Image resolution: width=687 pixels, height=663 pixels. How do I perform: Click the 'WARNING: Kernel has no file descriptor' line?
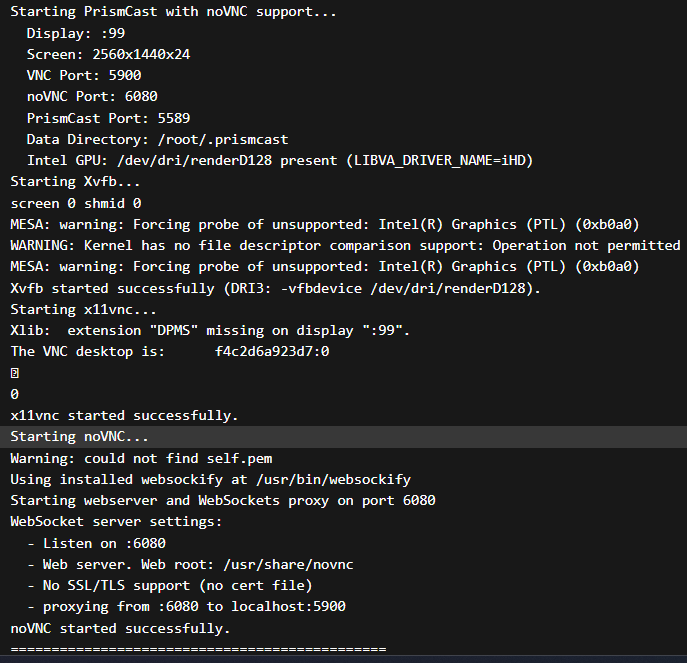click(345, 245)
